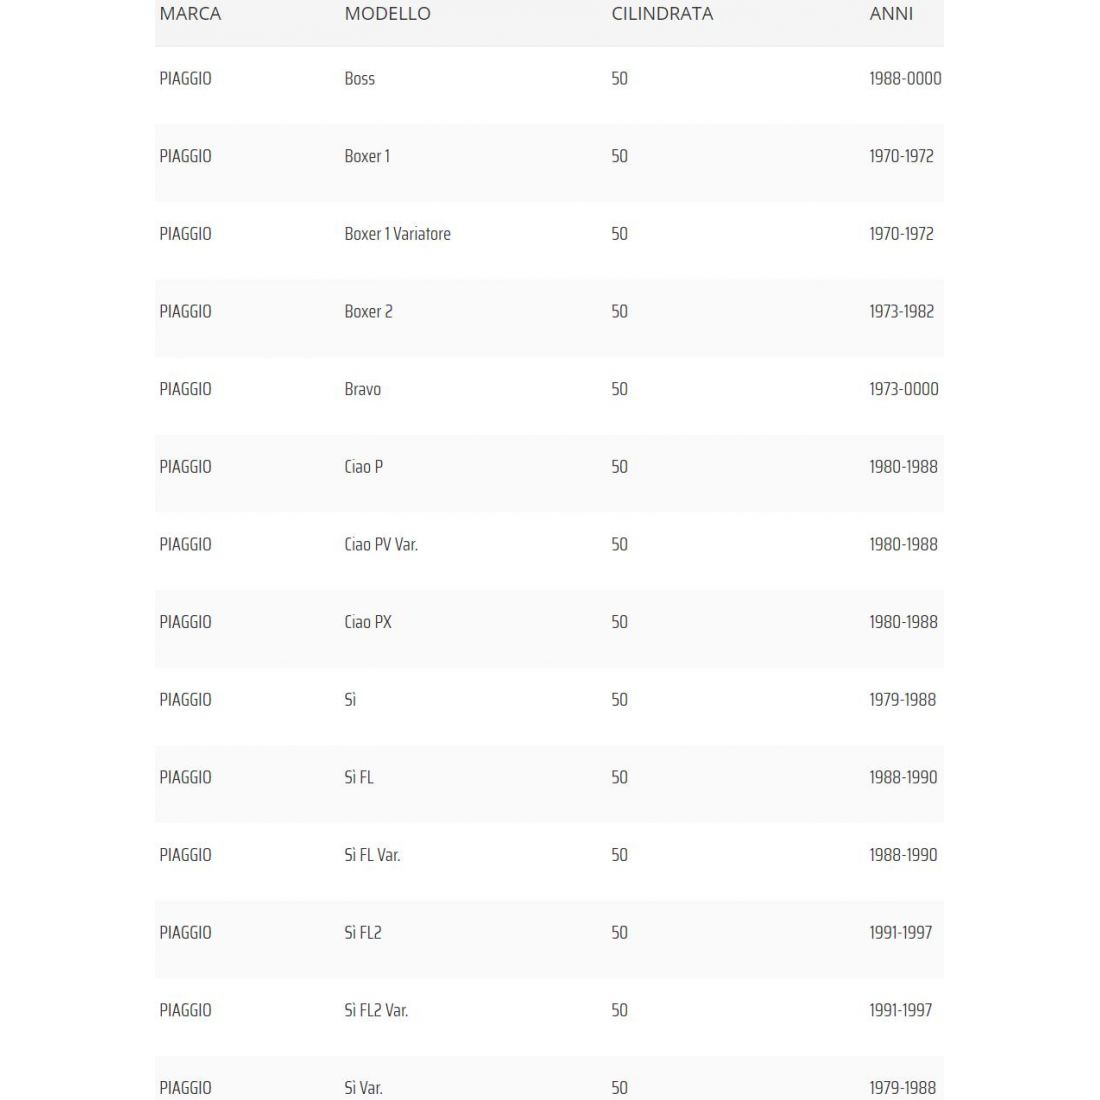Select the Ciao PX model row
Image resolution: width=1100 pixels, height=1100 pixels.
tap(367, 622)
